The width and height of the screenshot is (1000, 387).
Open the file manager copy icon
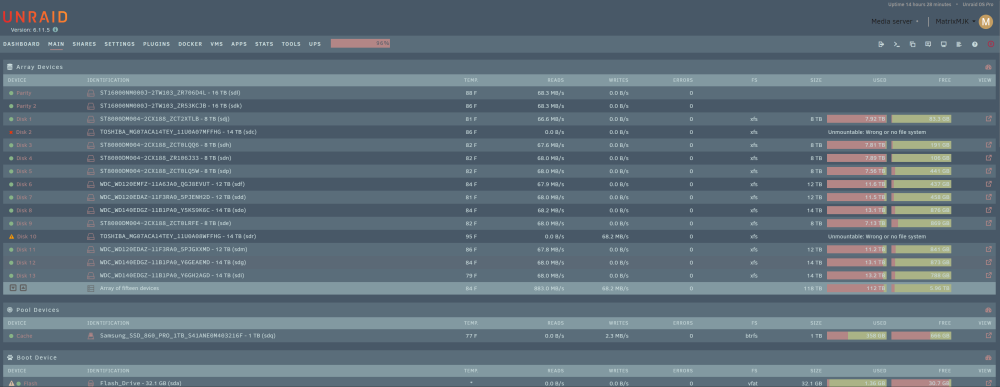[912, 44]
